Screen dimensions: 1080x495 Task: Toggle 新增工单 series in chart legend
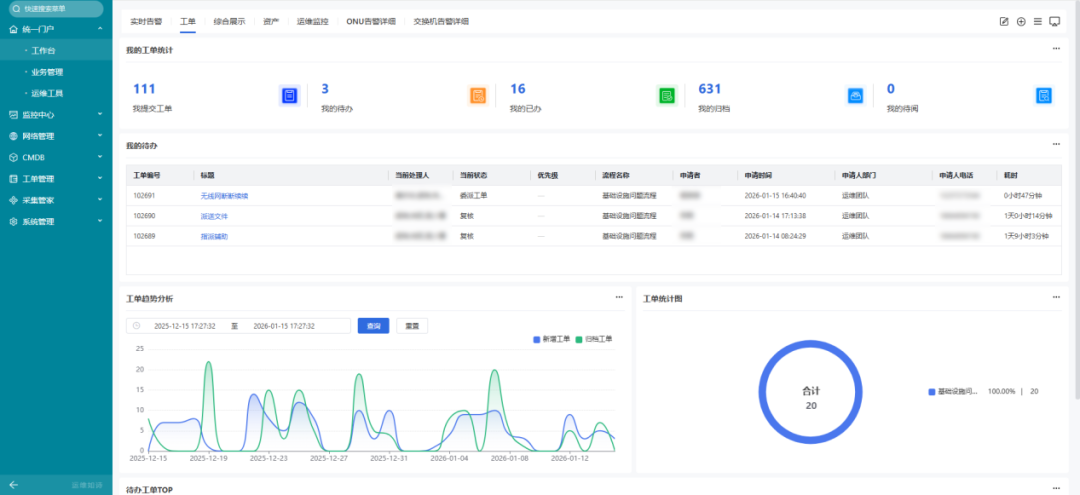(x=551, y=339)
